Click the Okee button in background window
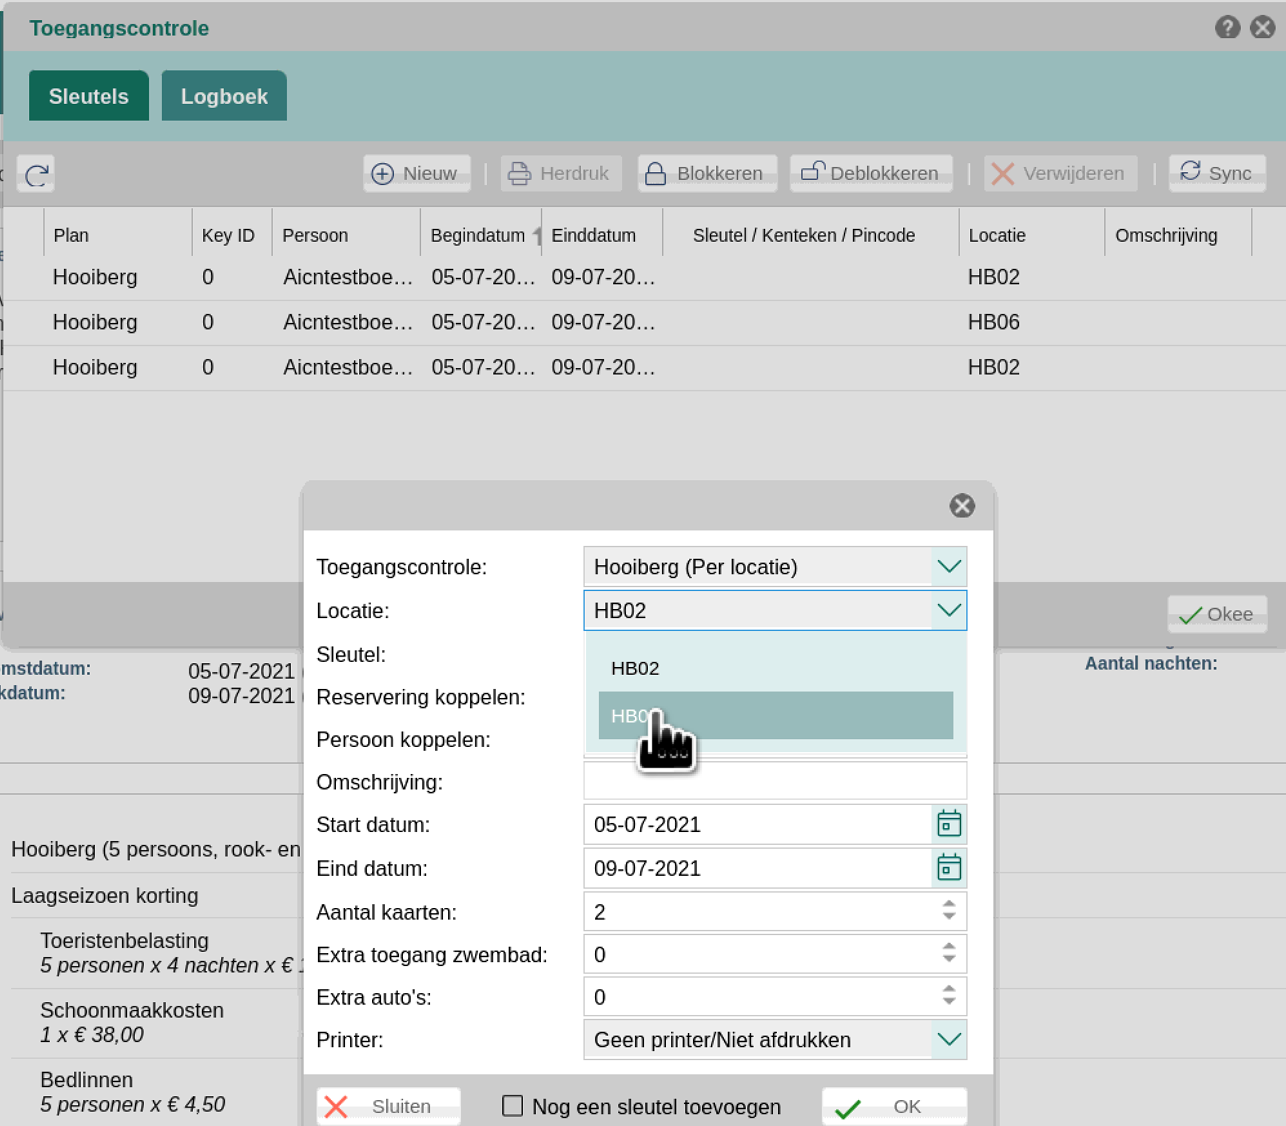 (1217, 614)
